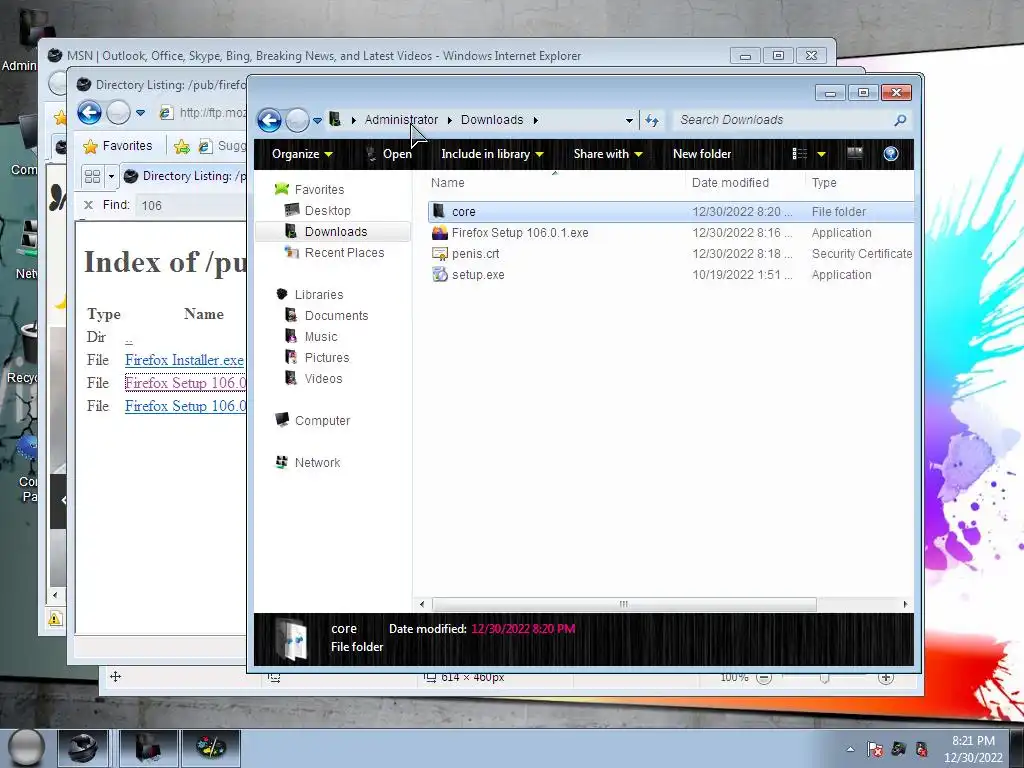
Task: Select the penis.crt certificate file icon
Action: coord(440,254)
